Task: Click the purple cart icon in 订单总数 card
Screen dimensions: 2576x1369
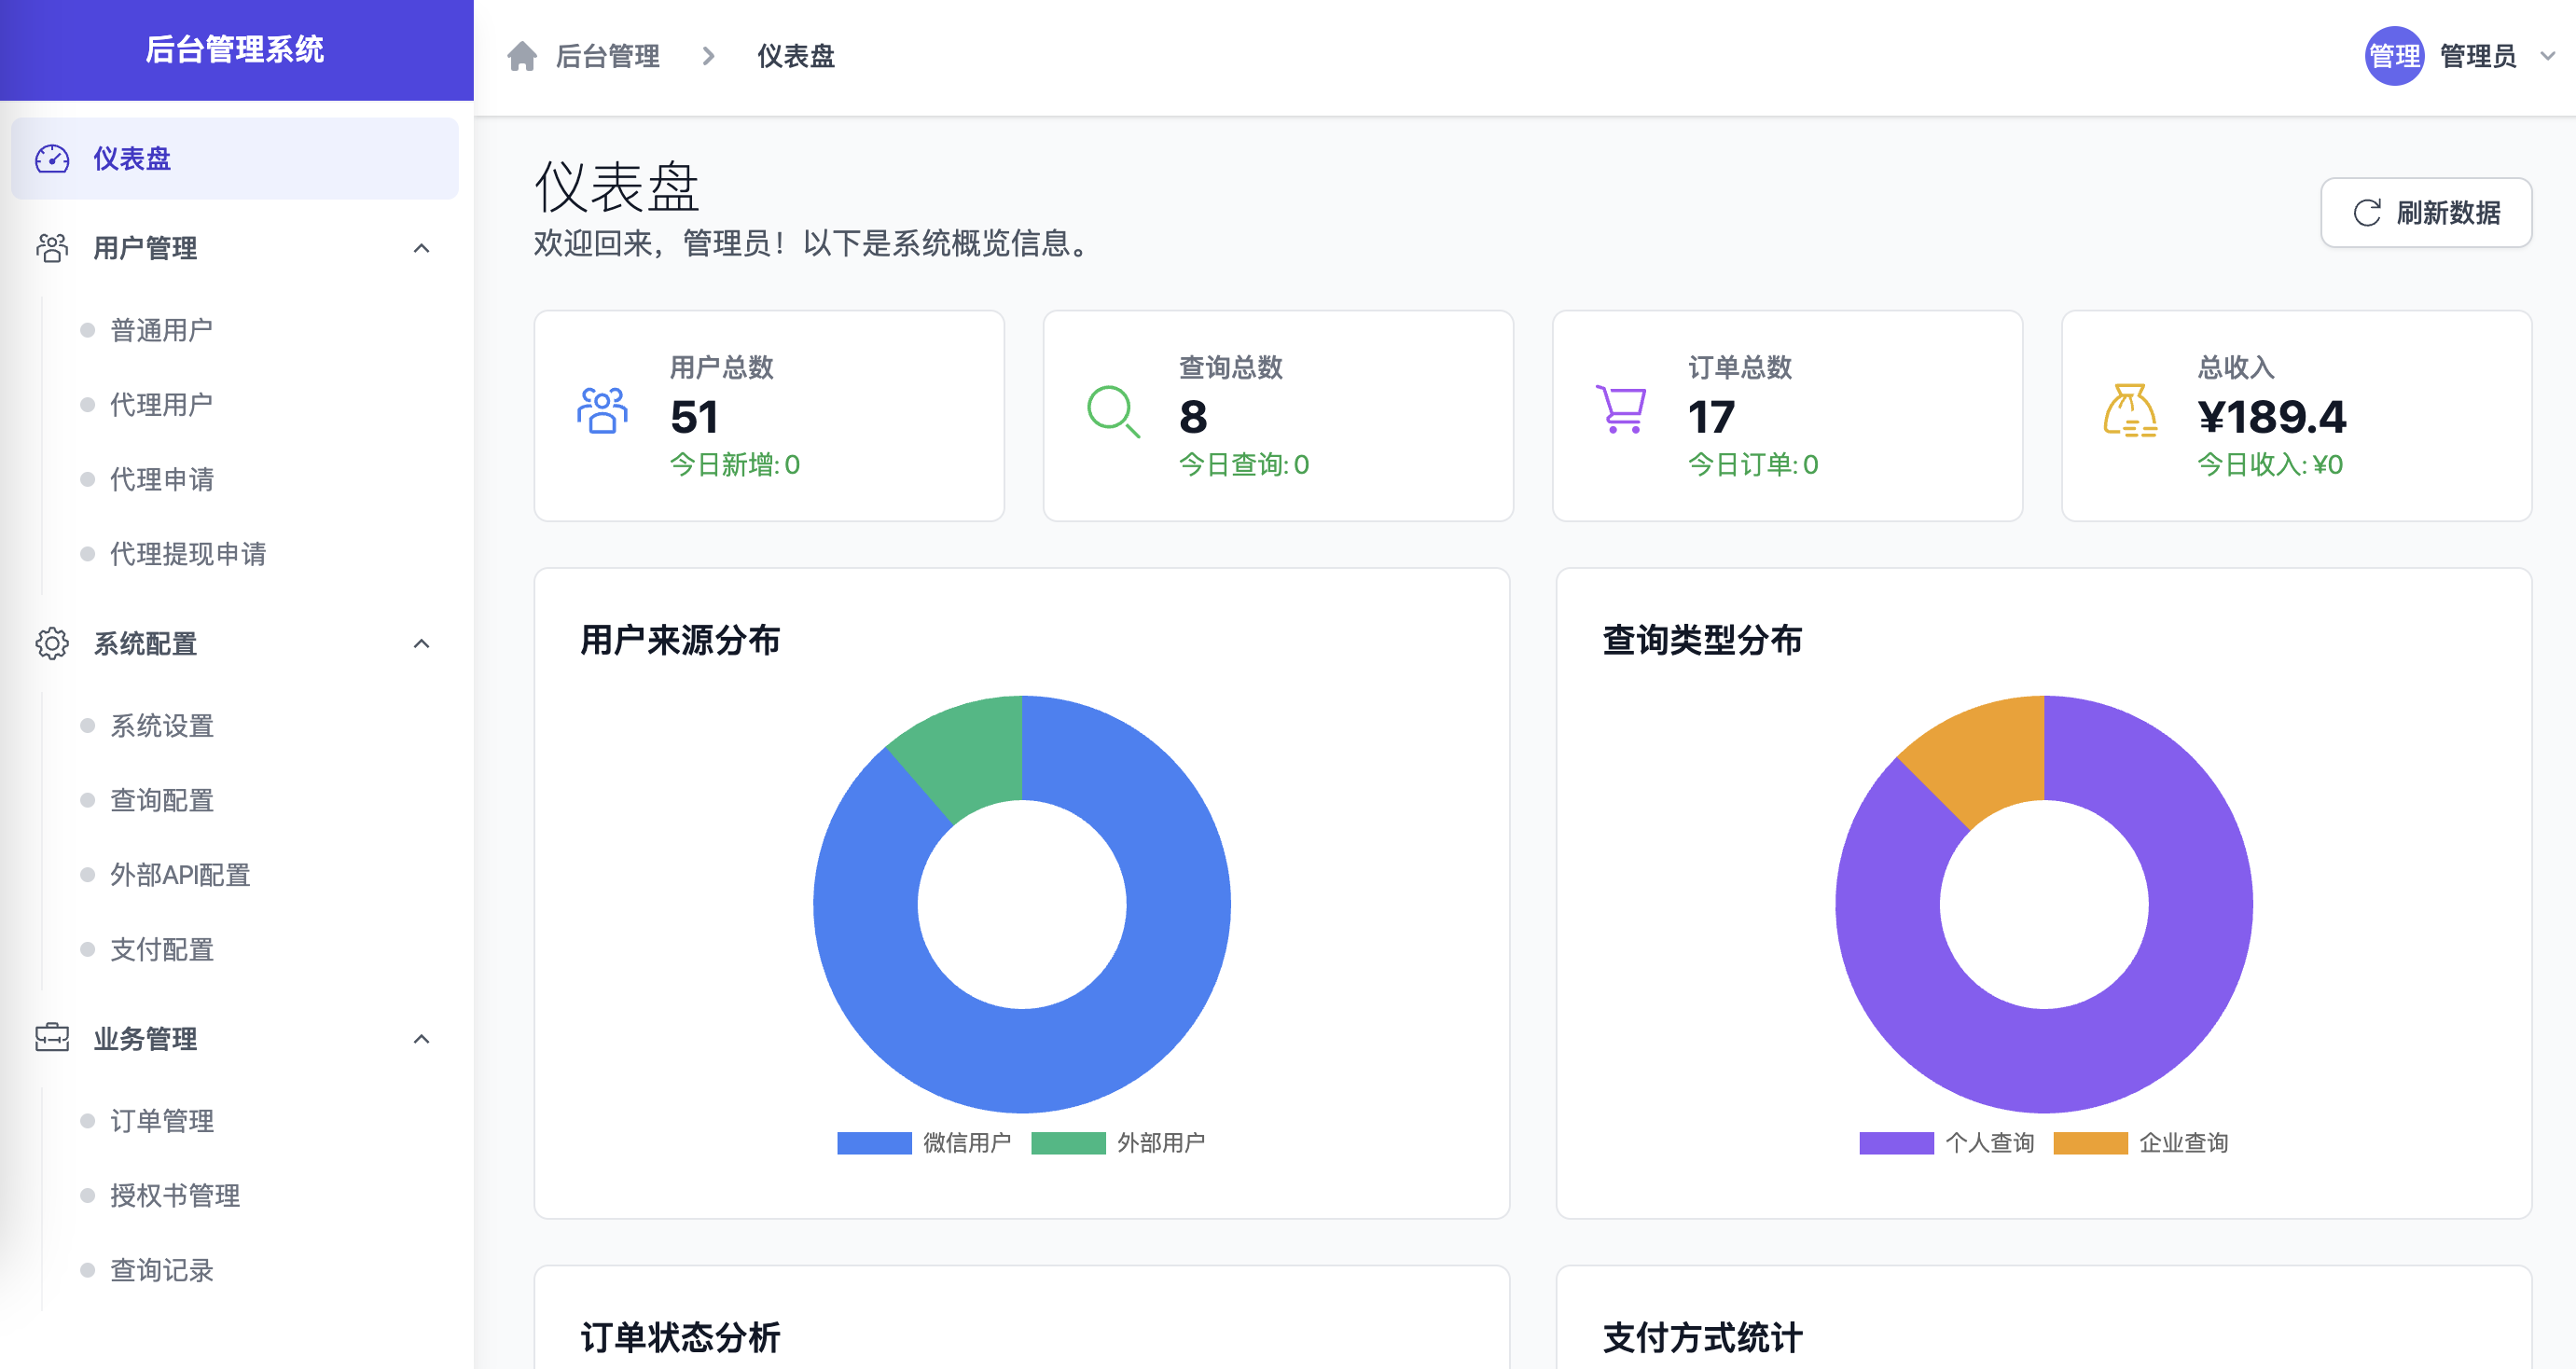Action: [1621, 409]
